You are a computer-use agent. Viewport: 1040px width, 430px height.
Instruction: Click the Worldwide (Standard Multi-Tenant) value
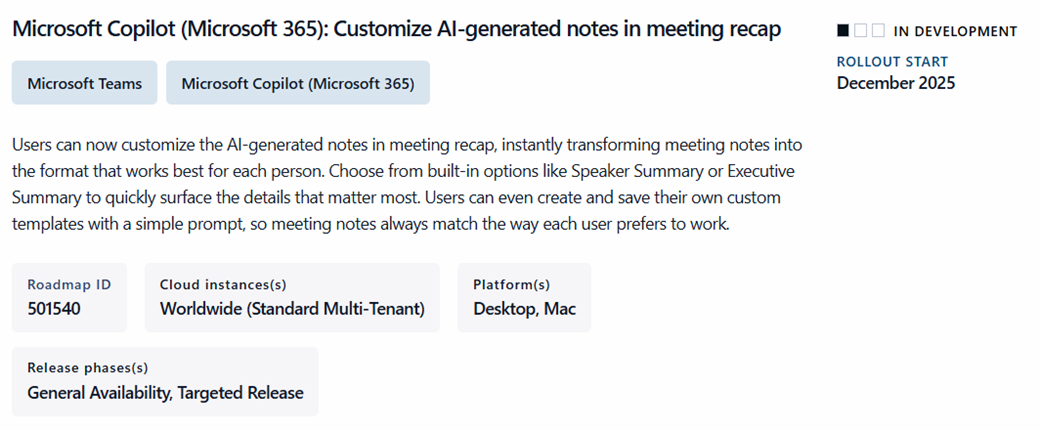[x=292, y=309]
